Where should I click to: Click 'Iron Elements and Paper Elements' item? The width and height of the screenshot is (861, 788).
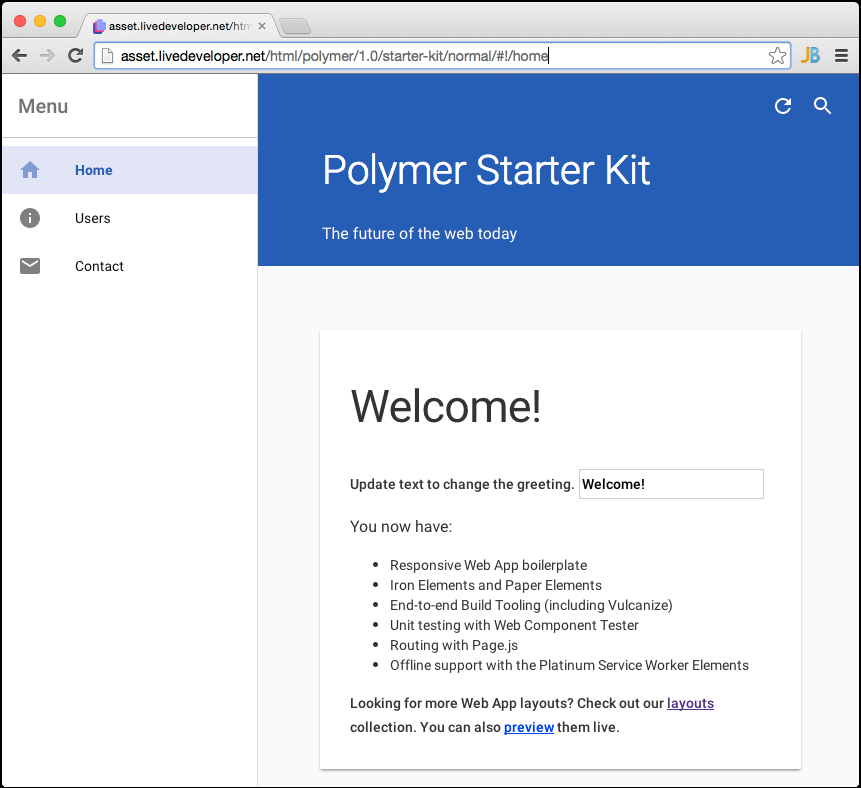[x=496, y=585]
